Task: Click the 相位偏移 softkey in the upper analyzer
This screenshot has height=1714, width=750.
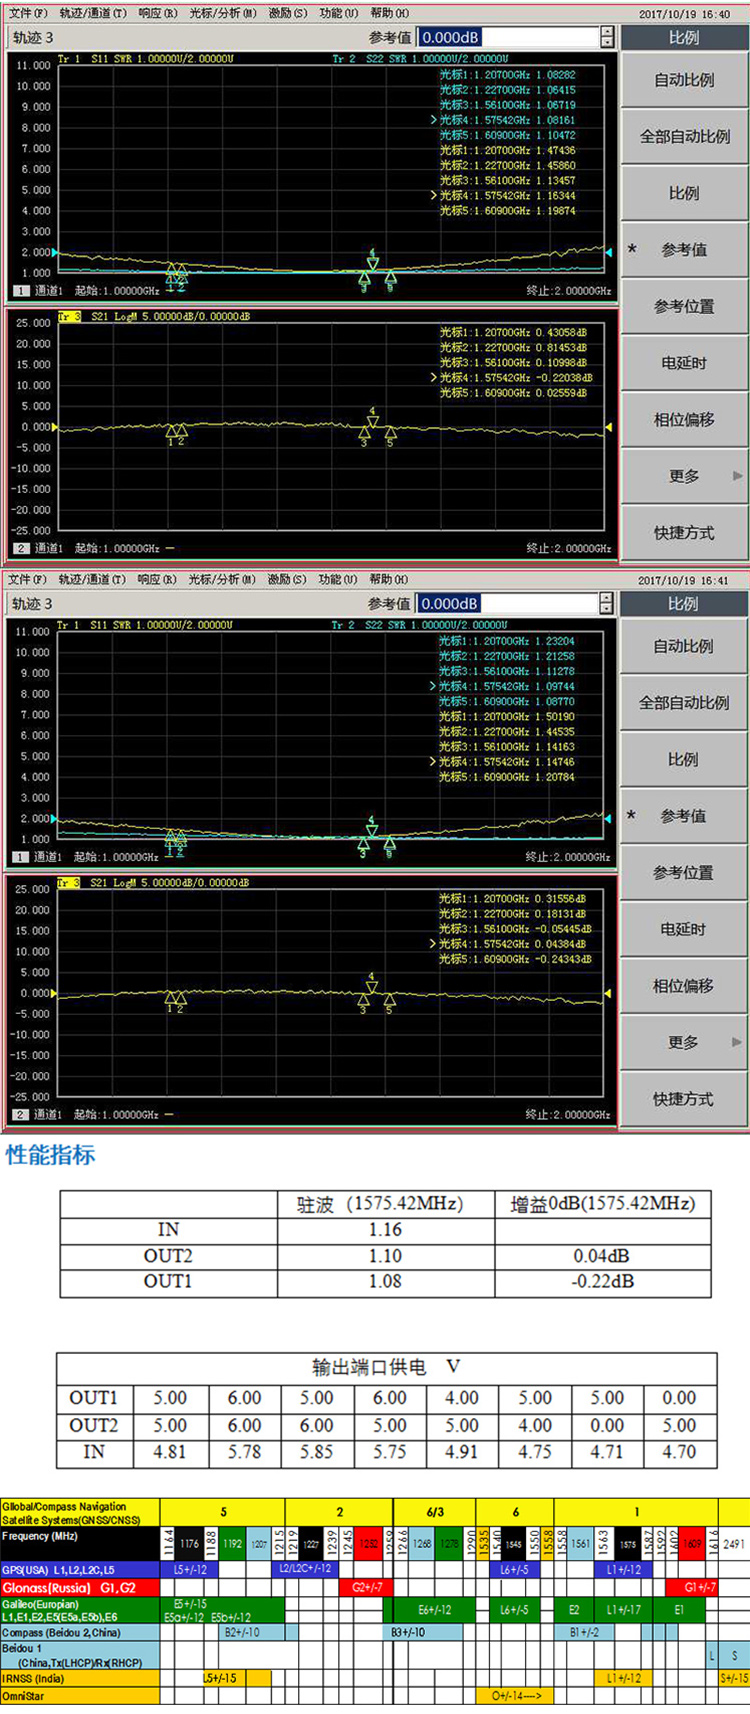Action: point(684,420)
